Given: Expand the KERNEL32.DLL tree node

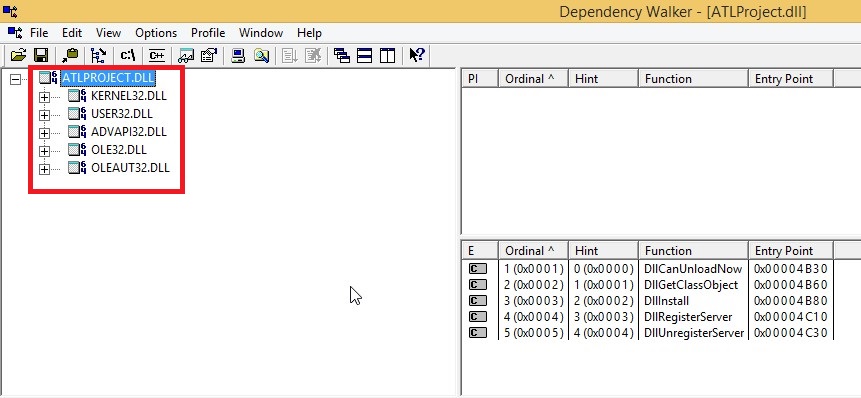Looking at the screenshot, I should 44,97.
